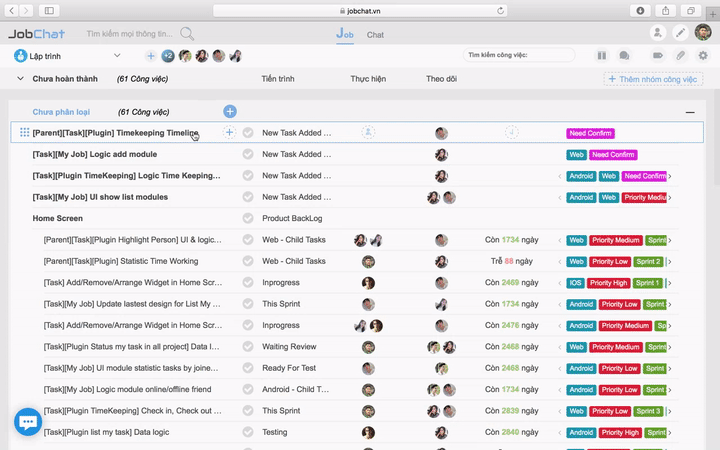Open the settings gear in project toolbar
Image resolution: width=720 pixels, height=450 pixels.
(x=703, y=56)
